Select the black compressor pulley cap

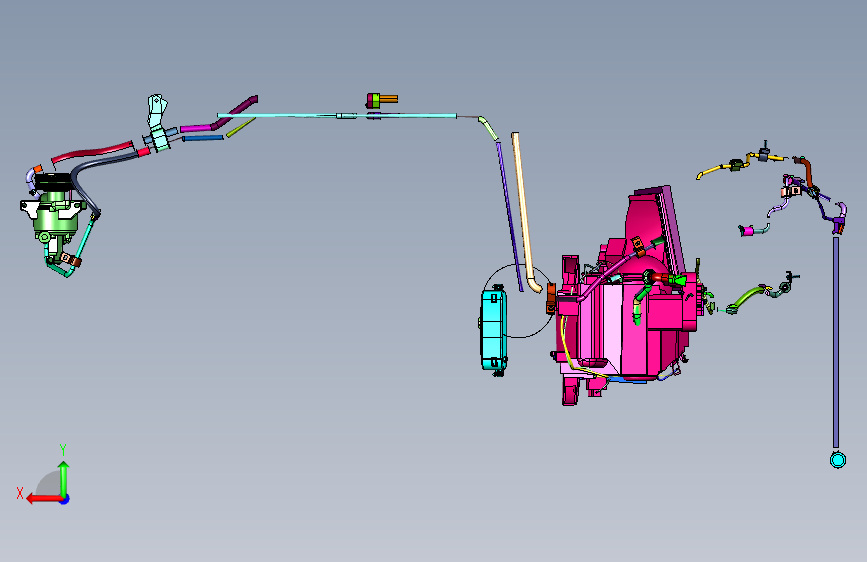click(54, 181)
